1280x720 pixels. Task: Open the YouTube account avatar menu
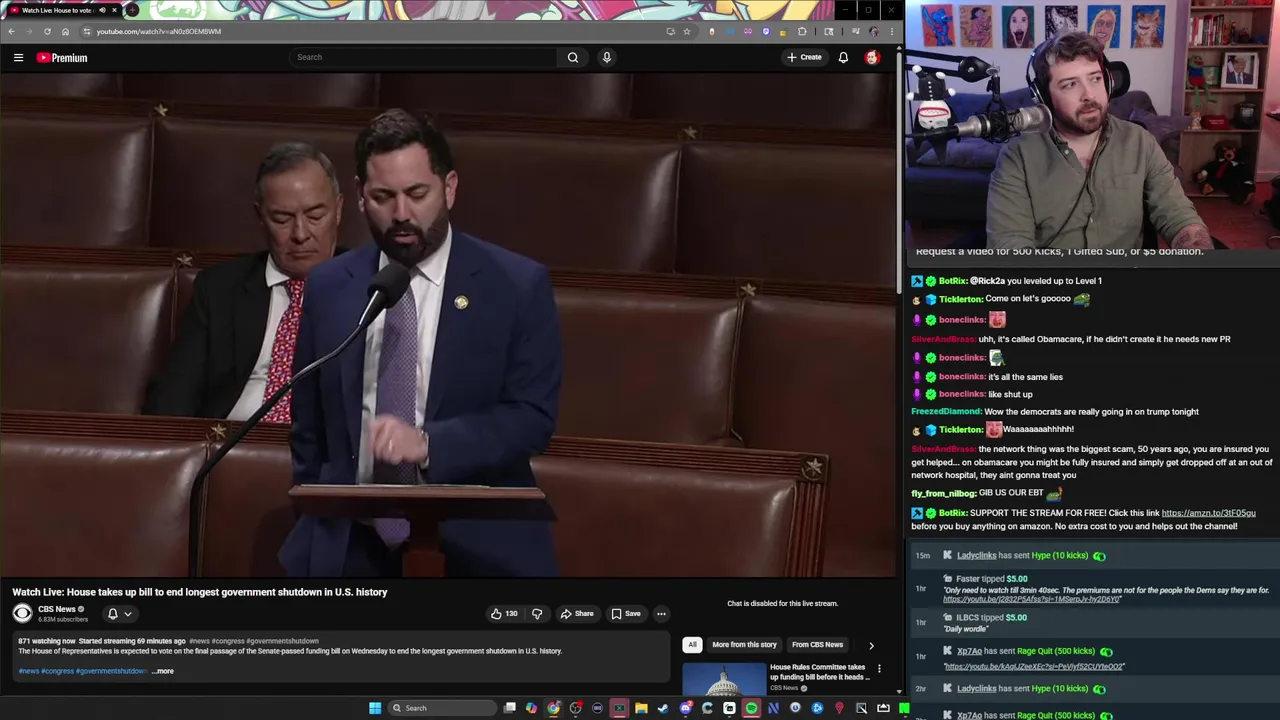pyautogui.click(x=872, y=57)
